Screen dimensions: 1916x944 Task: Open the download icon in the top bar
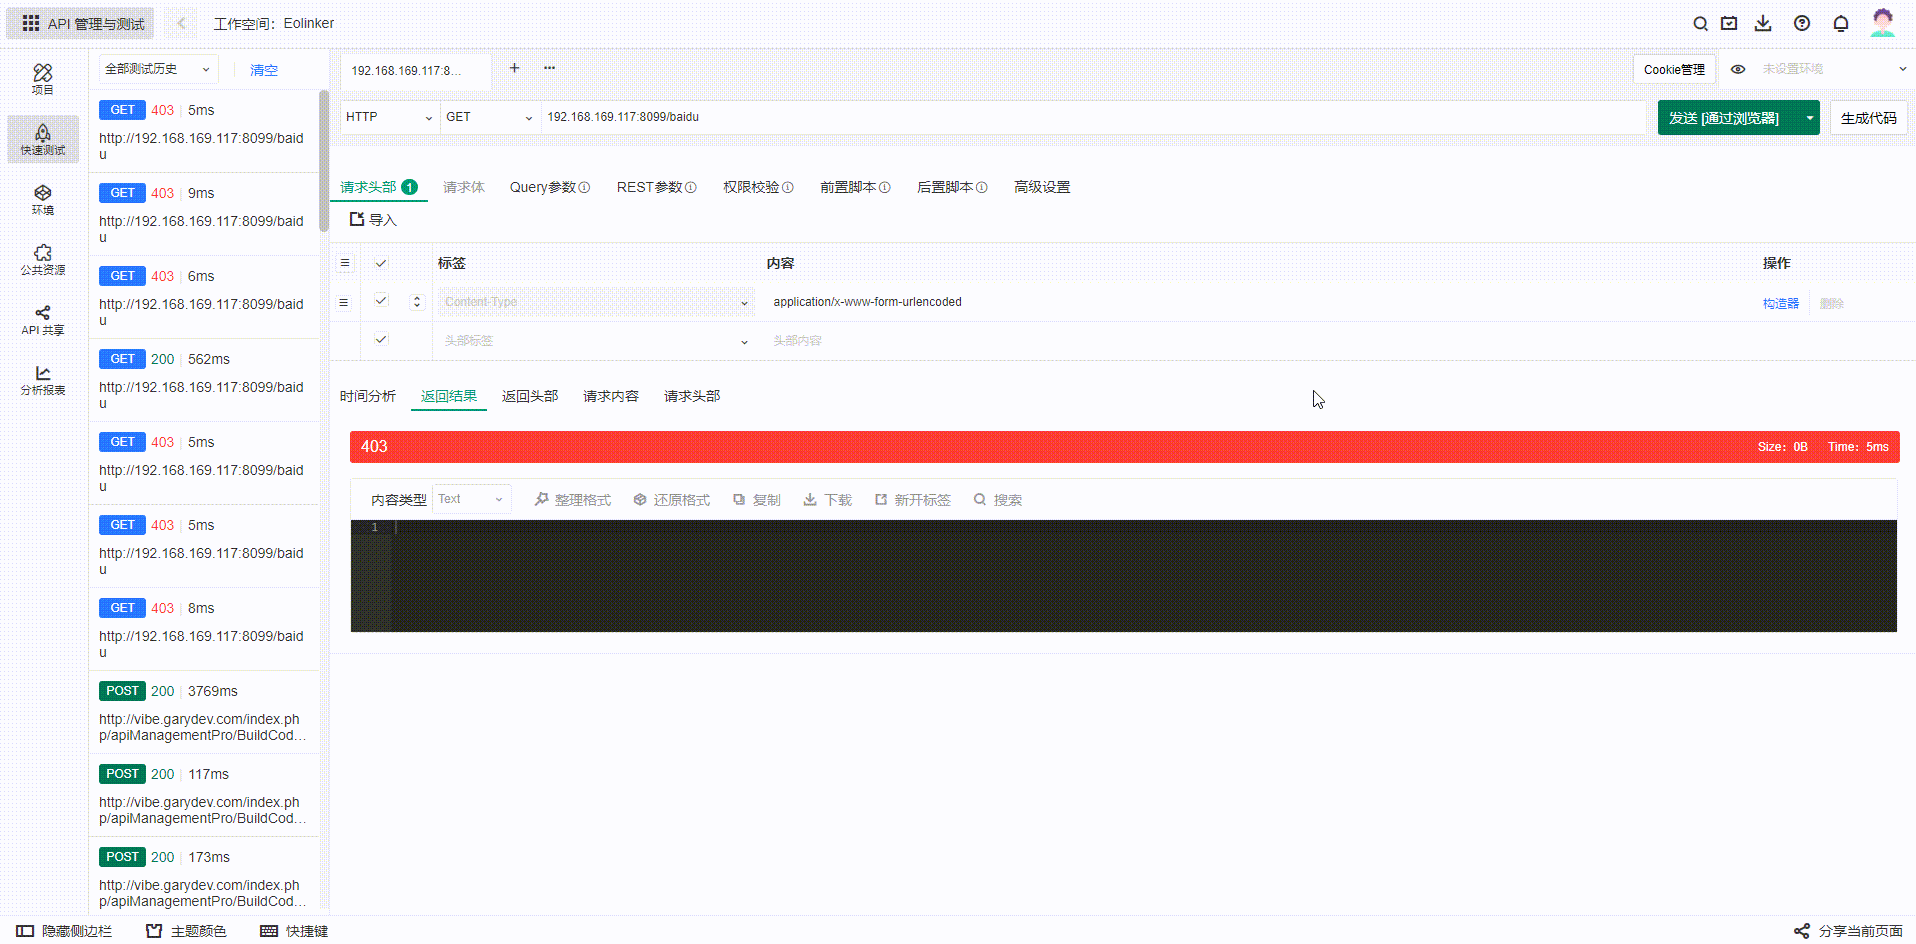pyautogui.click(x=1763, y=24)
